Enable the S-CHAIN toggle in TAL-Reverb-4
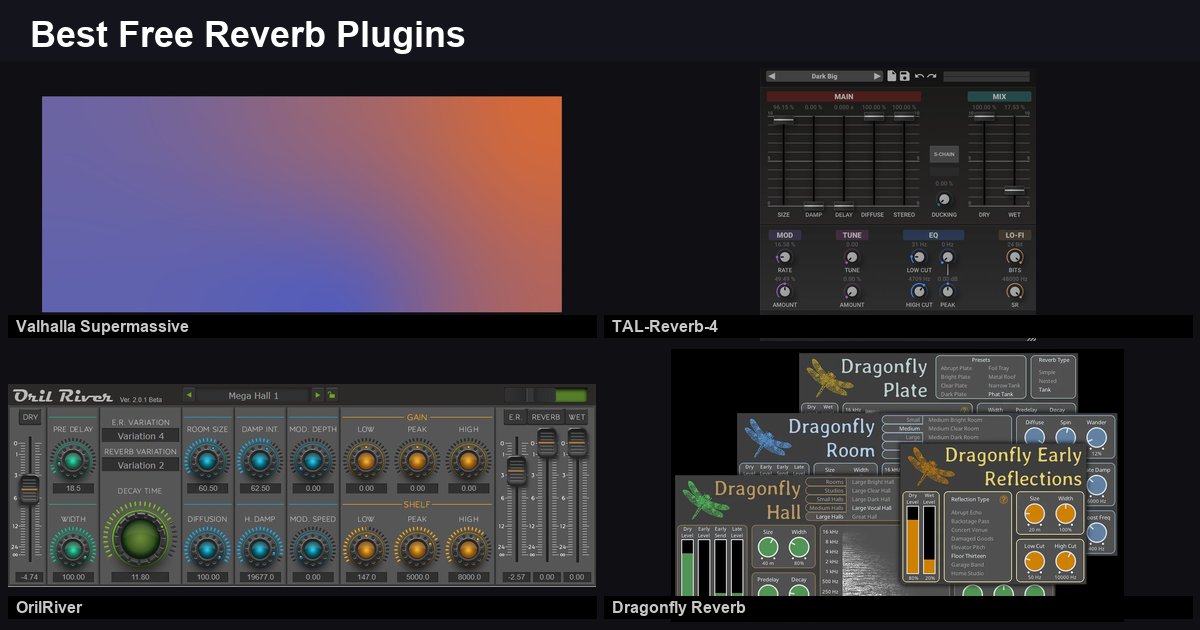Screen dimensions: 1200x630 pos(944,153)
